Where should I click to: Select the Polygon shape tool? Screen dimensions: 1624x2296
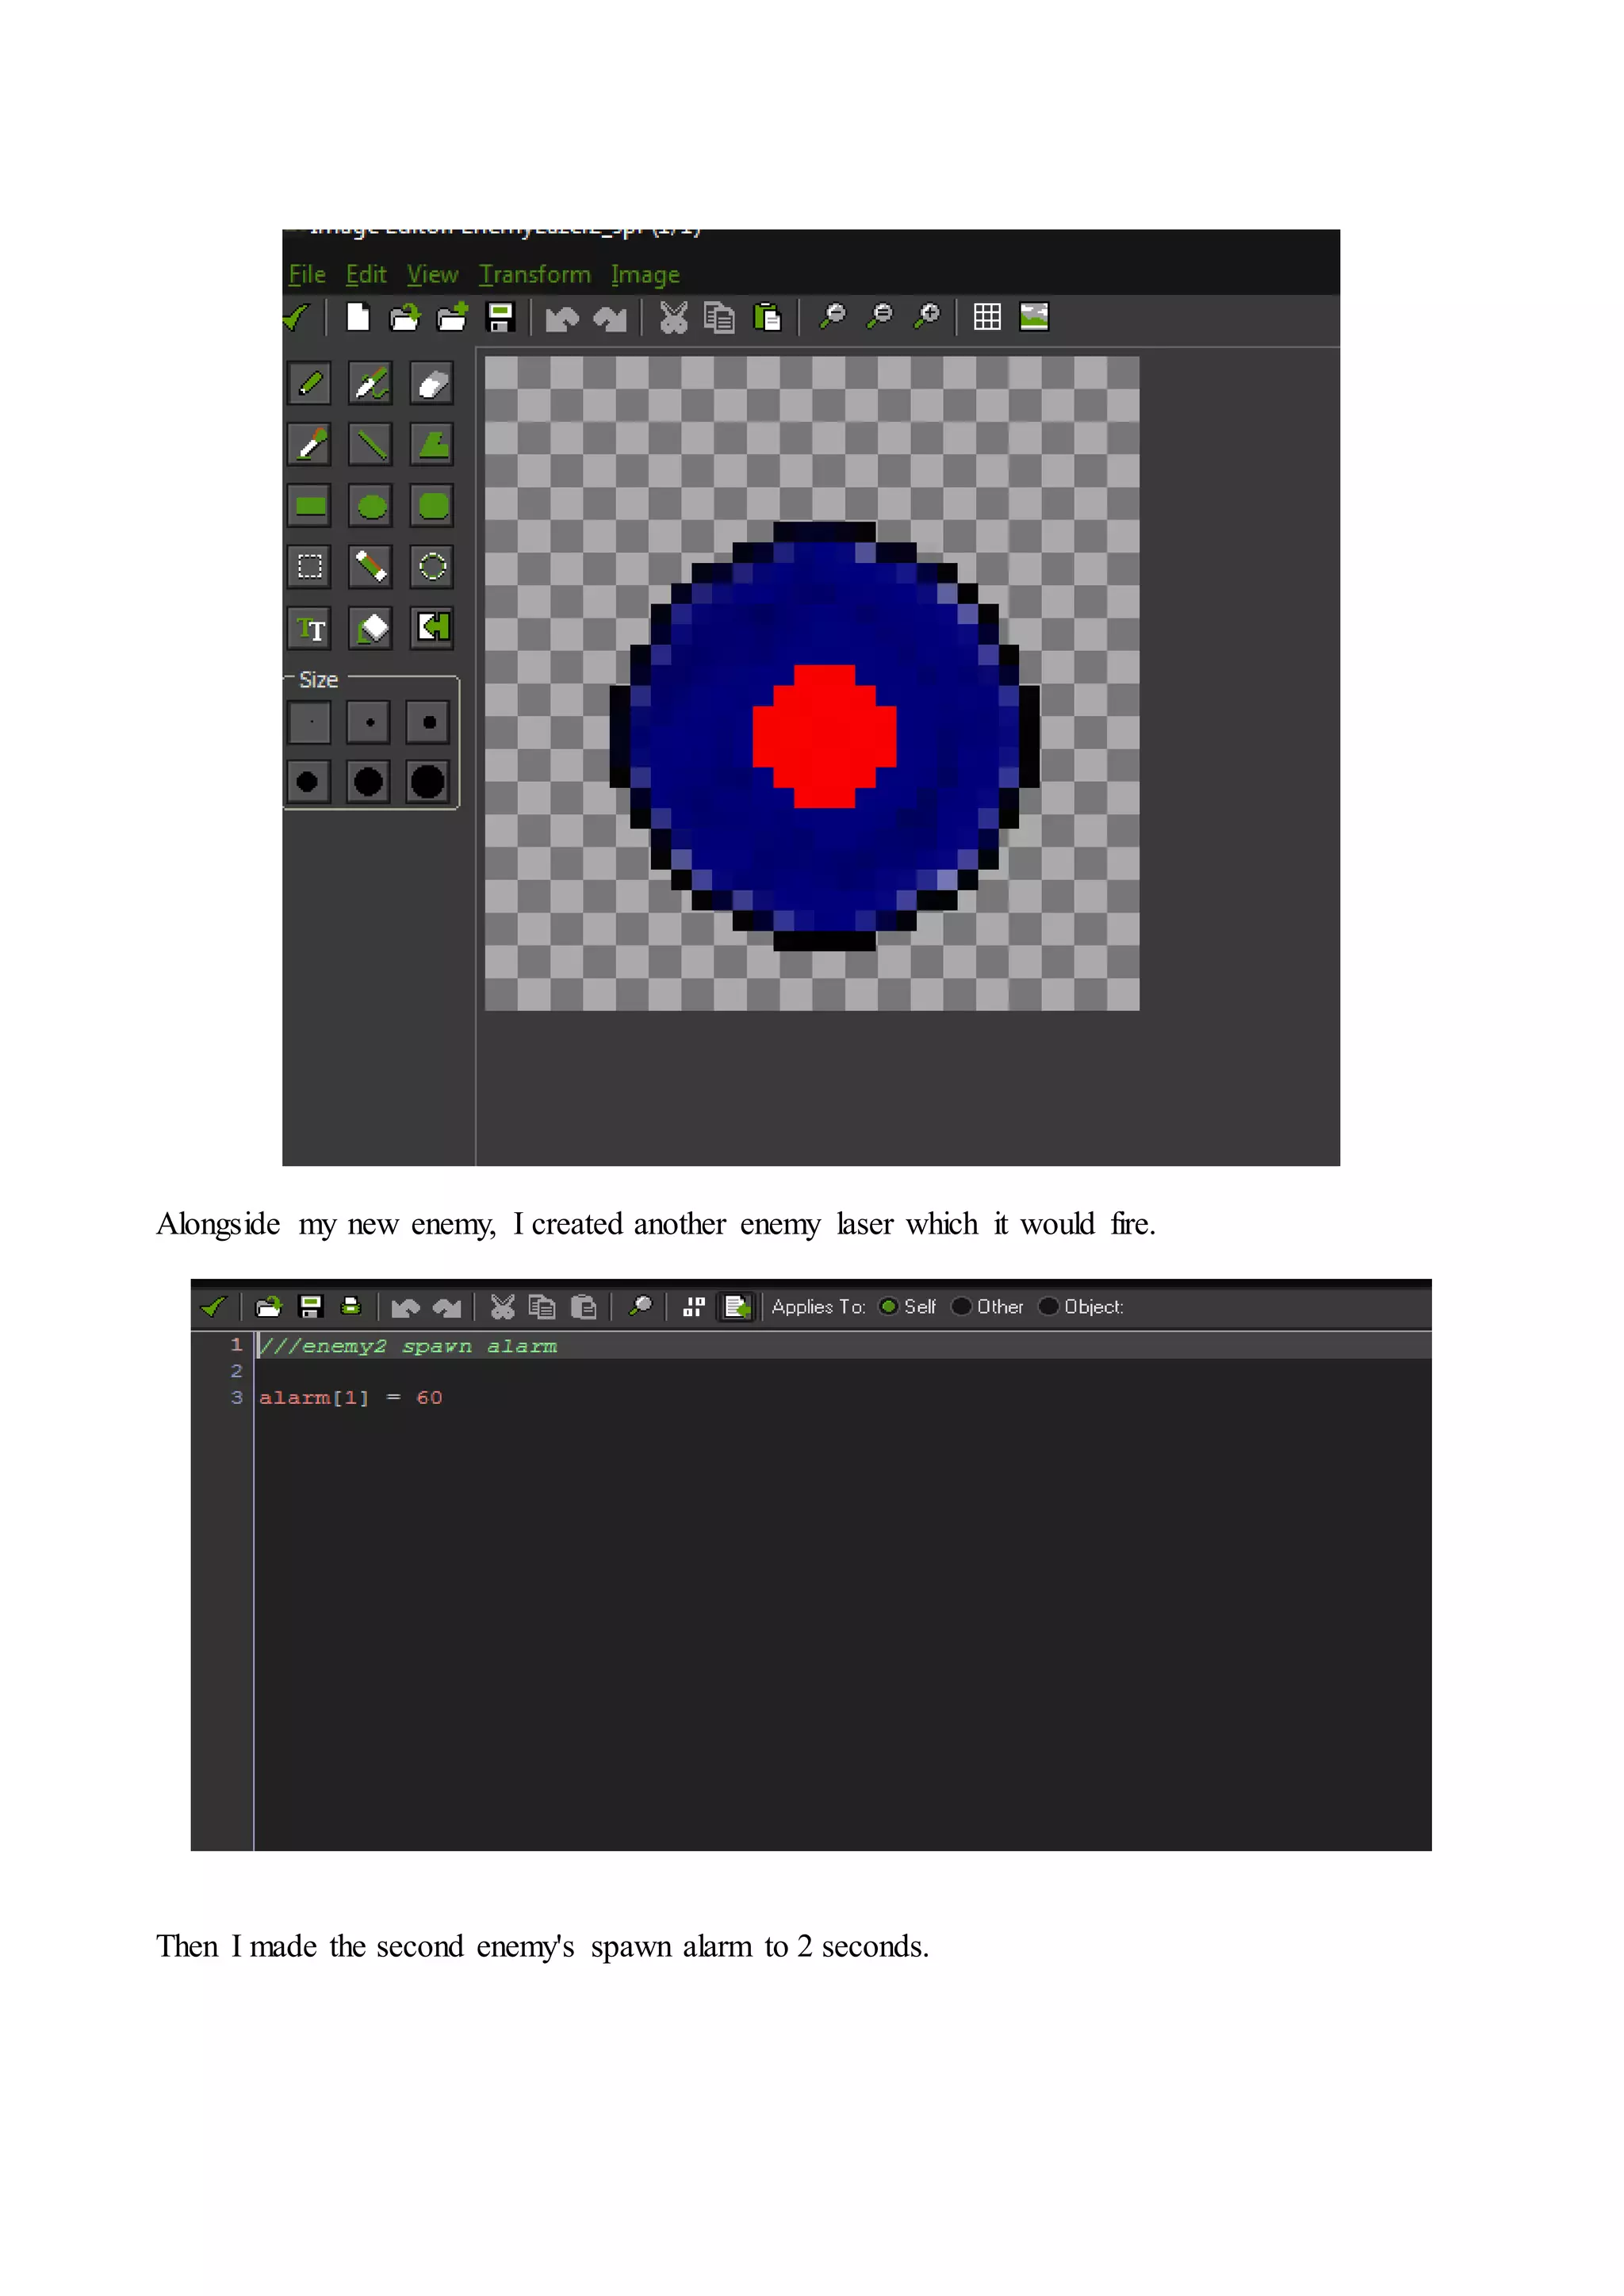(432, 444)
